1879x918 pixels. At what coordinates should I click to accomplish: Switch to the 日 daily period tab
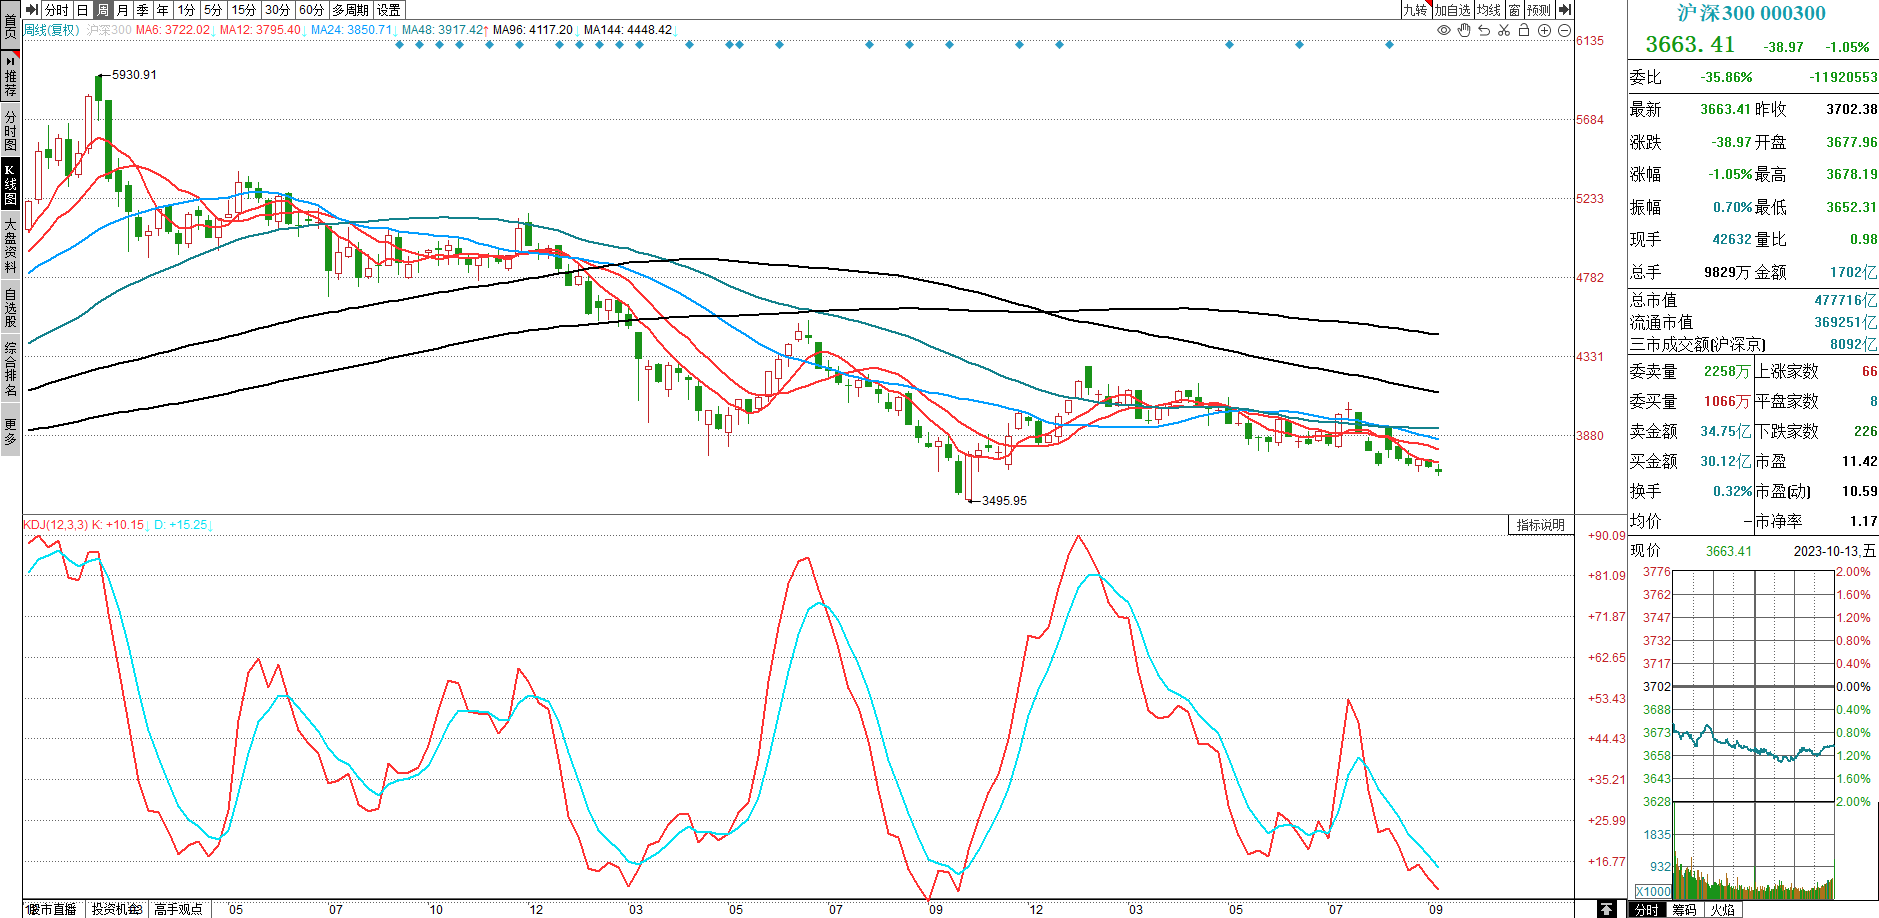click(82, 10)
